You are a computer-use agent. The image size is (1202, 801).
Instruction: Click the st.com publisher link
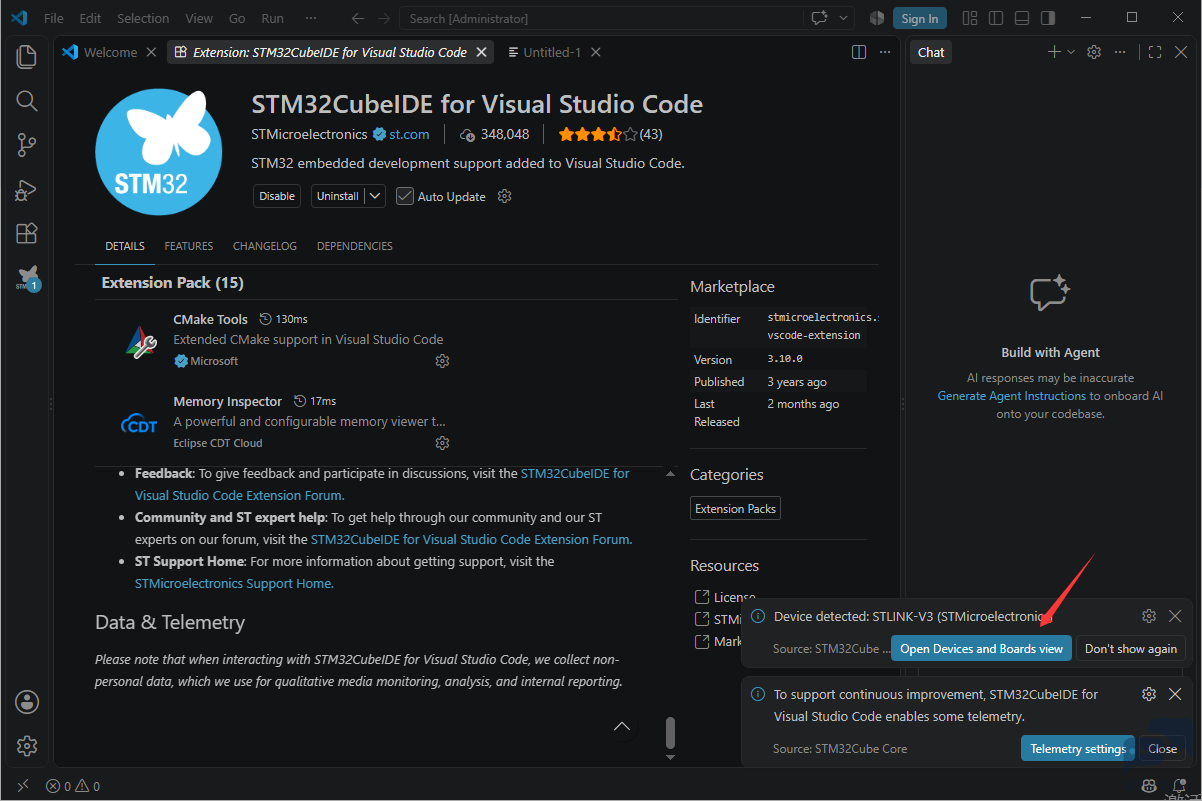(410, 134)
